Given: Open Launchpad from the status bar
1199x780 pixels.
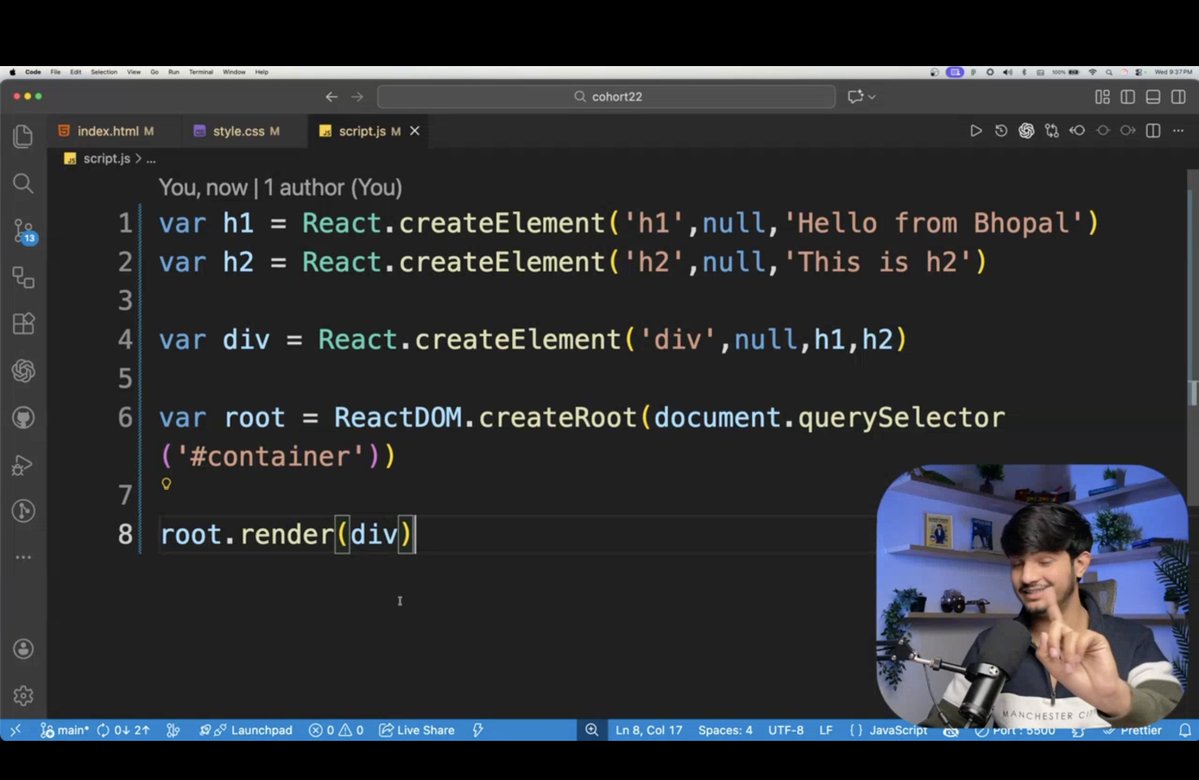Looking at the screenshot, I should [245, 730].
